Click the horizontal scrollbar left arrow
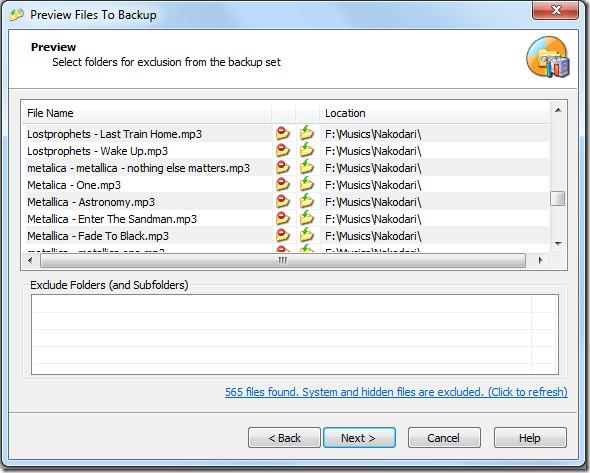590x473 pixels. click(x=30, y=260)
